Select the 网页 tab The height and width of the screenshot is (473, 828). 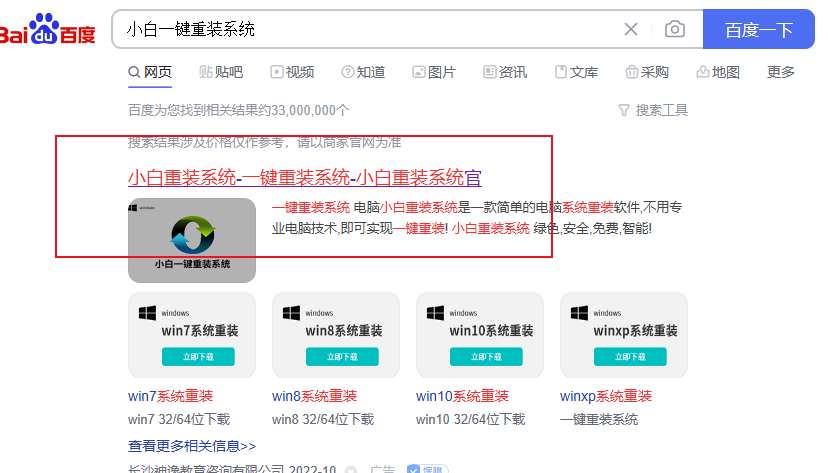point(150,72)
